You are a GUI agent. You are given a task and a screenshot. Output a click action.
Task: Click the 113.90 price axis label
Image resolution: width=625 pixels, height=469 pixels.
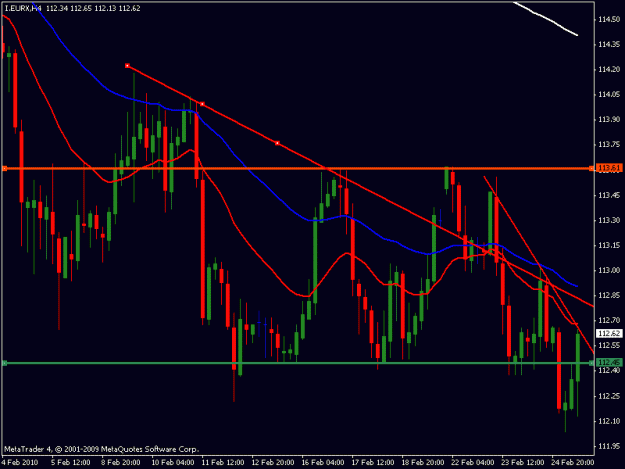coord(609,120)
